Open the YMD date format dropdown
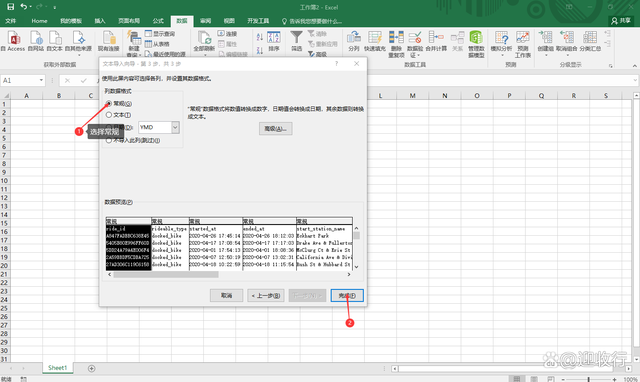Image resolution: width=640 pixels, height=382 pixels. tap(175, 127)
